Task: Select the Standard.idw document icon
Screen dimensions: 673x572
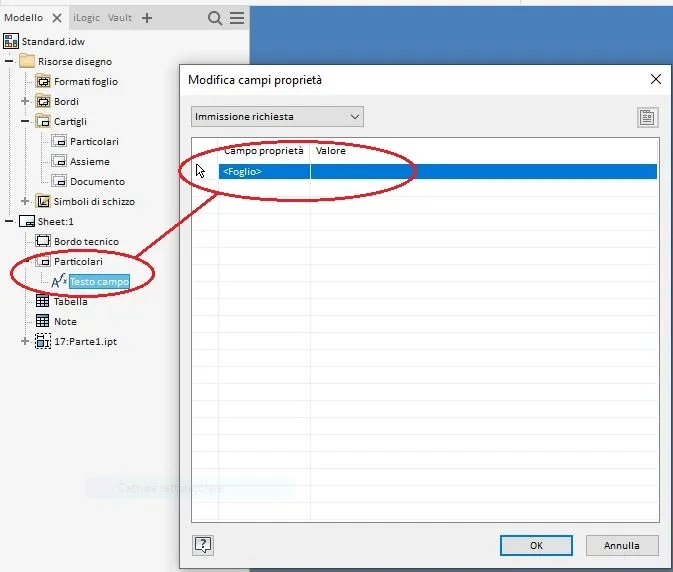Action: point(11,41)
